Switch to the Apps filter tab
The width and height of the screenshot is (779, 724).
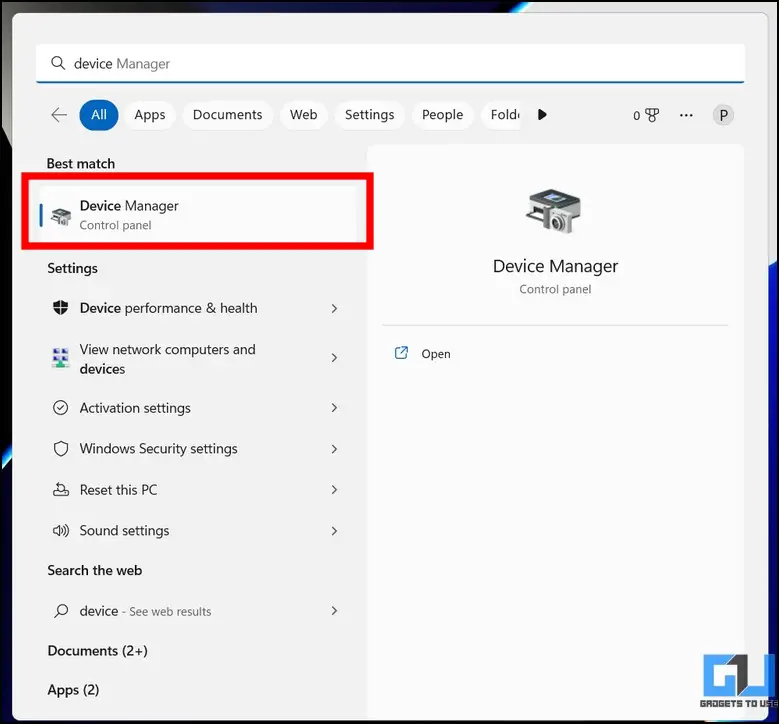pyautogui.click(x=150, y=115)
